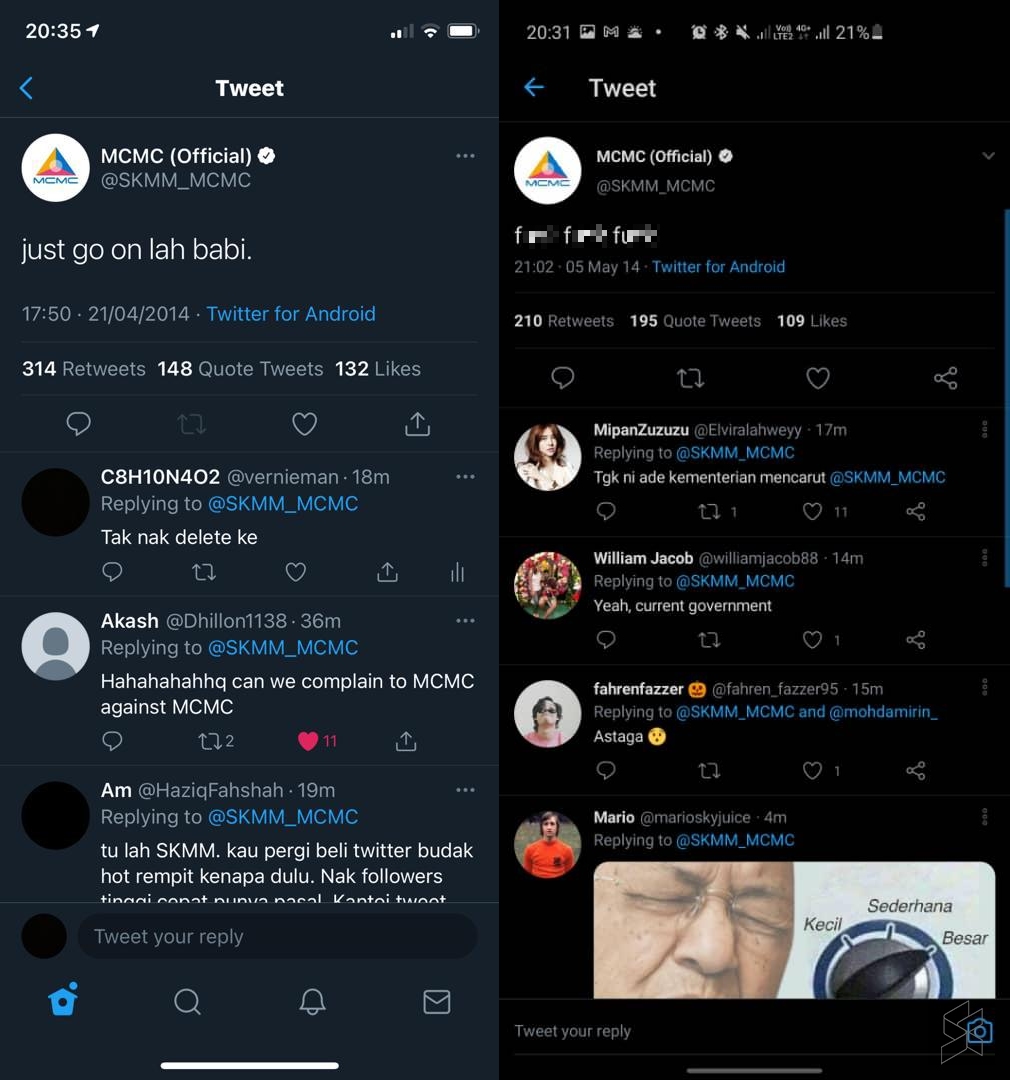This screenshot has width=1010, height=1080.
Task: Open the vertical dots menu on William Jacob's reply
Action: coord(985,558)
